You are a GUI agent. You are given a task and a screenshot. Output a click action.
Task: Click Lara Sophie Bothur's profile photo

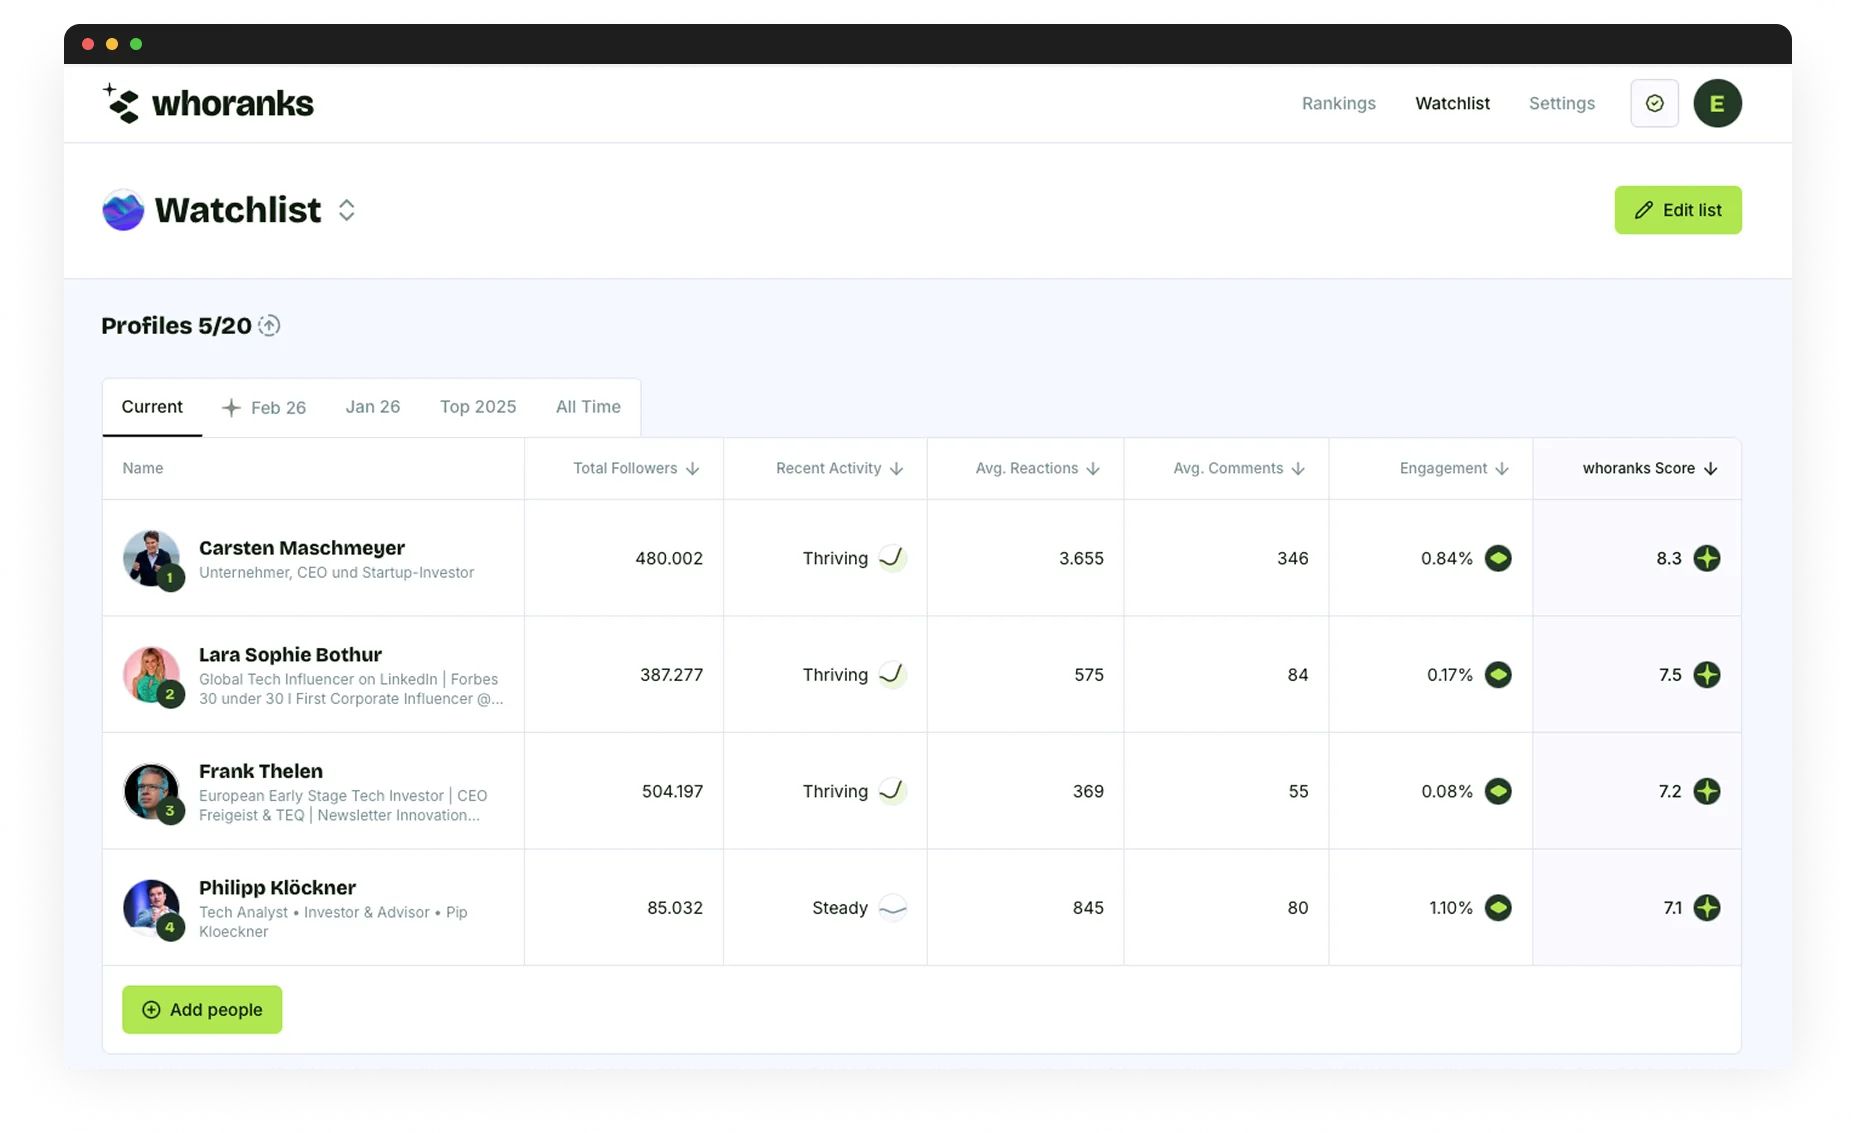(x=151, y=675)
